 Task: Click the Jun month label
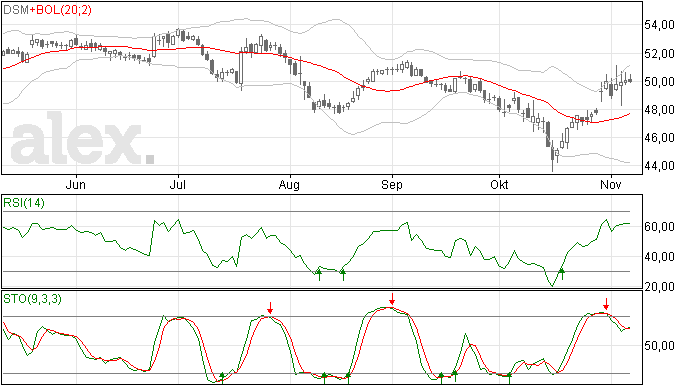(76, 184)
